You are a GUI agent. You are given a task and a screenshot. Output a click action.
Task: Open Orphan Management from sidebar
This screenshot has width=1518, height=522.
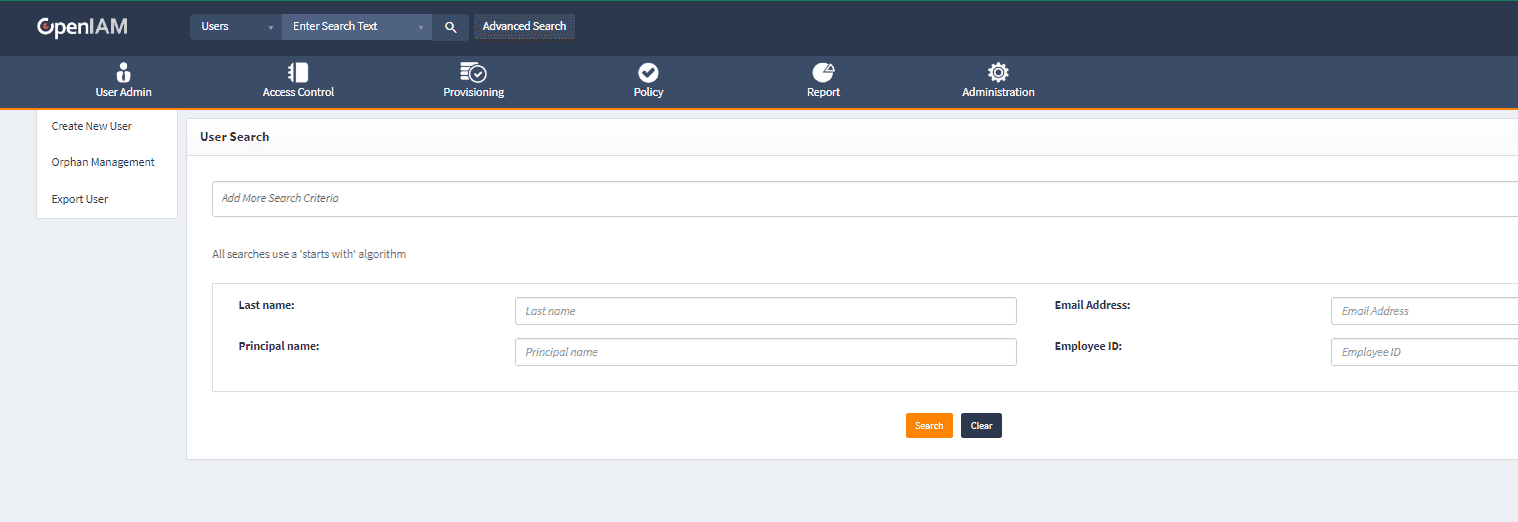click(x=103, y=162)
